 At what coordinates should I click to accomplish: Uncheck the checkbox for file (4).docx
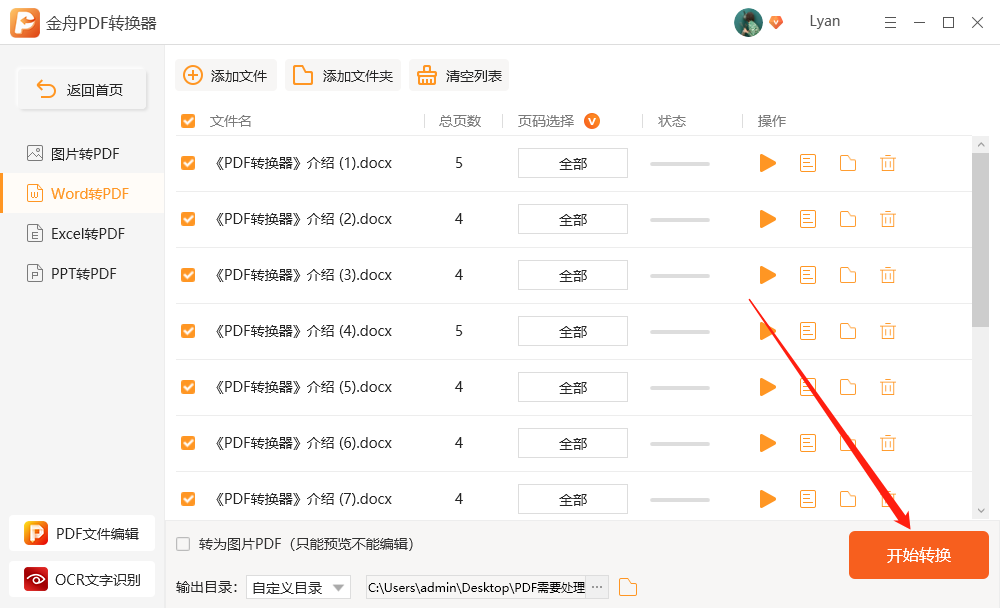(188, 331)
